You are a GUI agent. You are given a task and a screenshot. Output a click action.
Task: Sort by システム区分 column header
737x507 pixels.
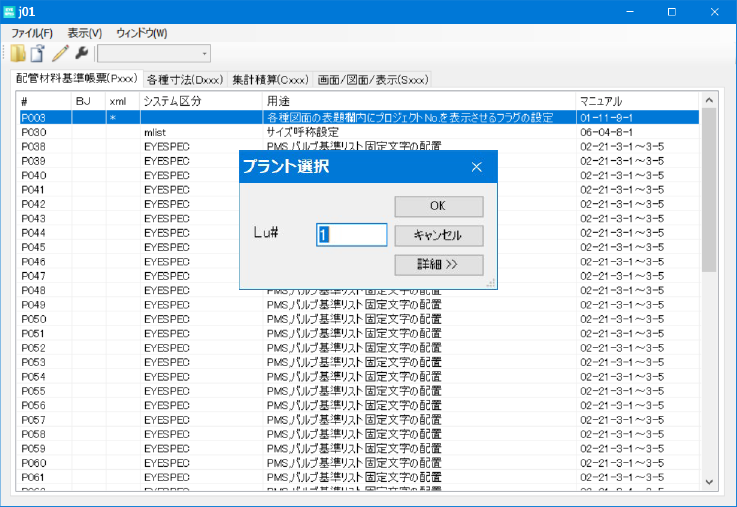tap(201, 101)
